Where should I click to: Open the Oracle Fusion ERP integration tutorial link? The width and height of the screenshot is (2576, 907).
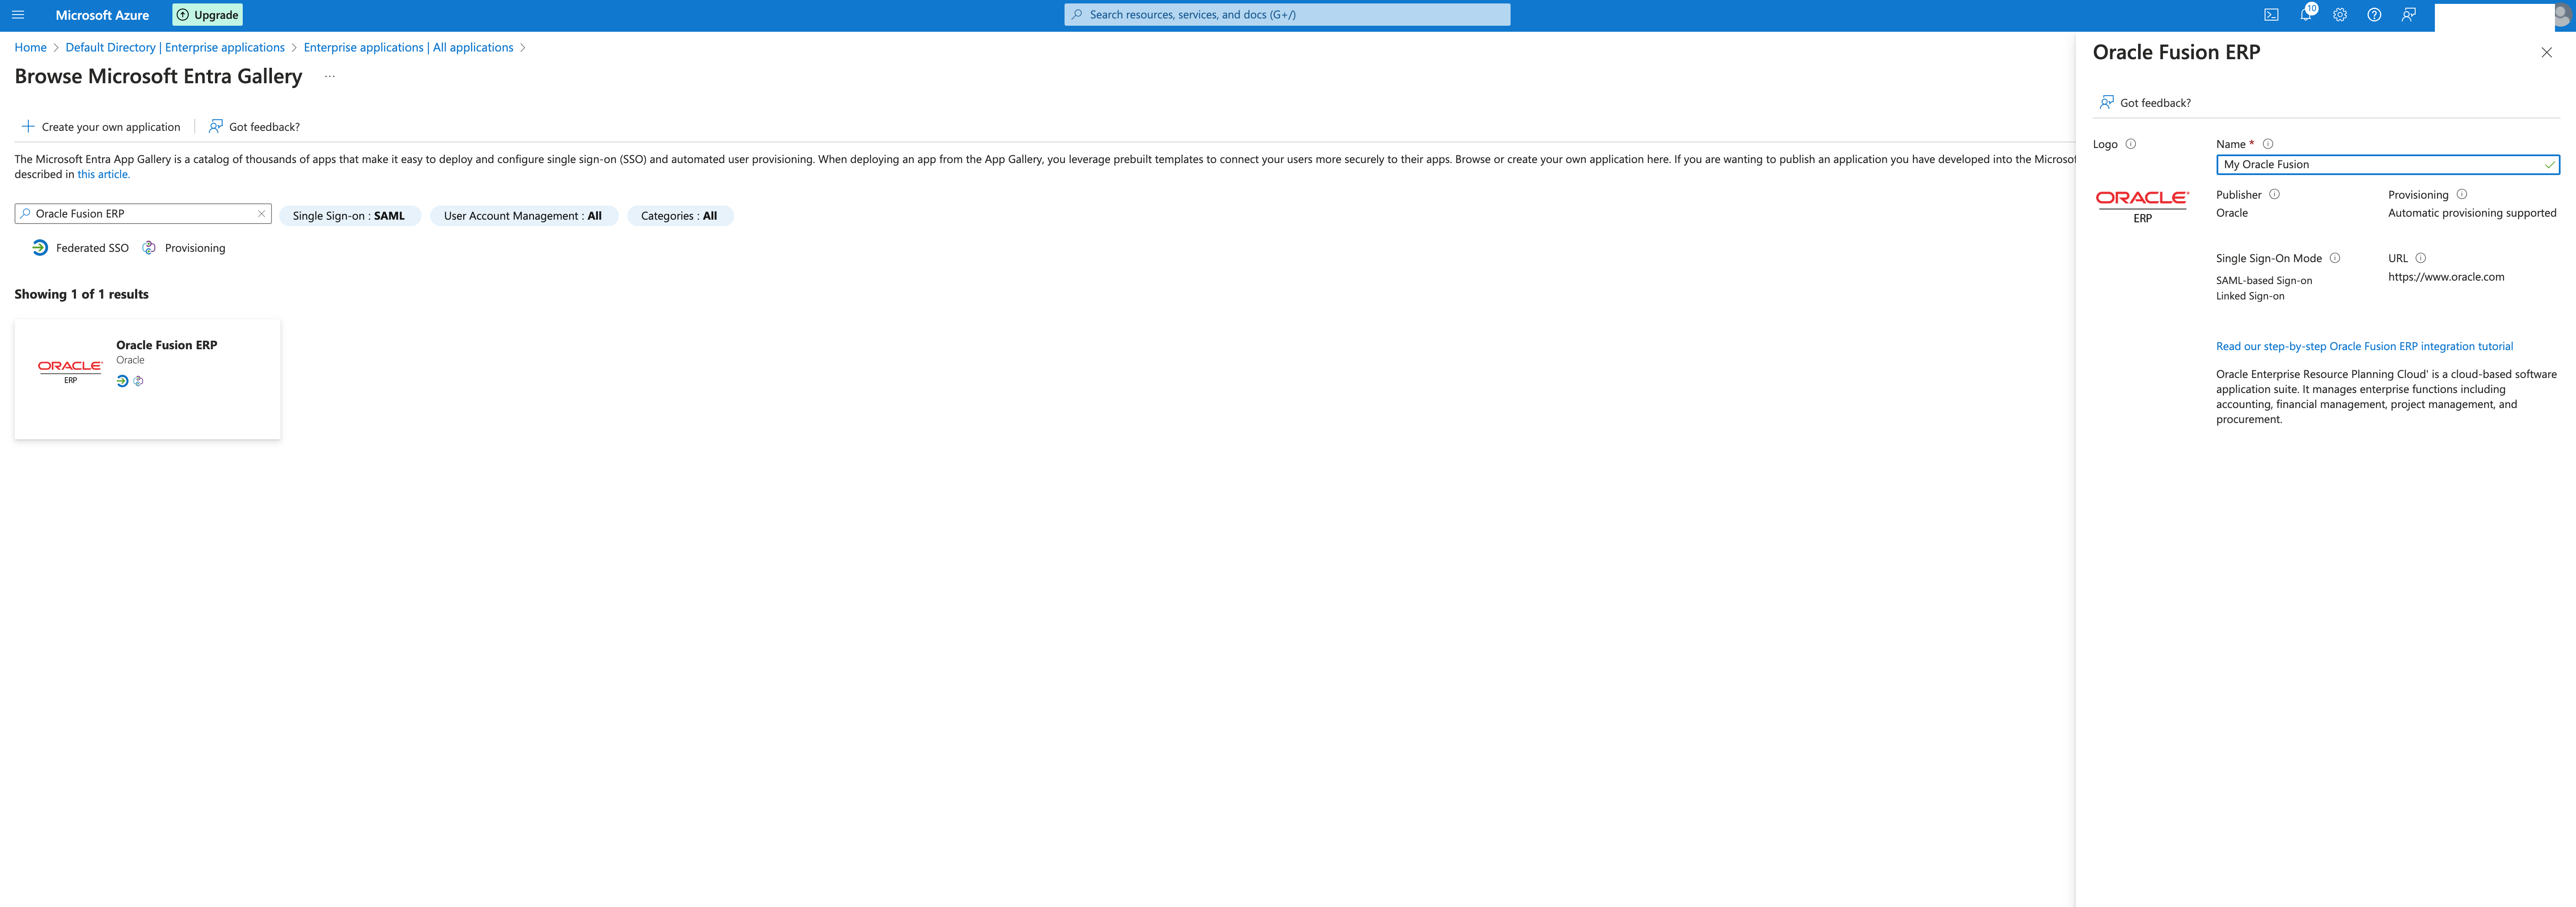(2364, 346)
